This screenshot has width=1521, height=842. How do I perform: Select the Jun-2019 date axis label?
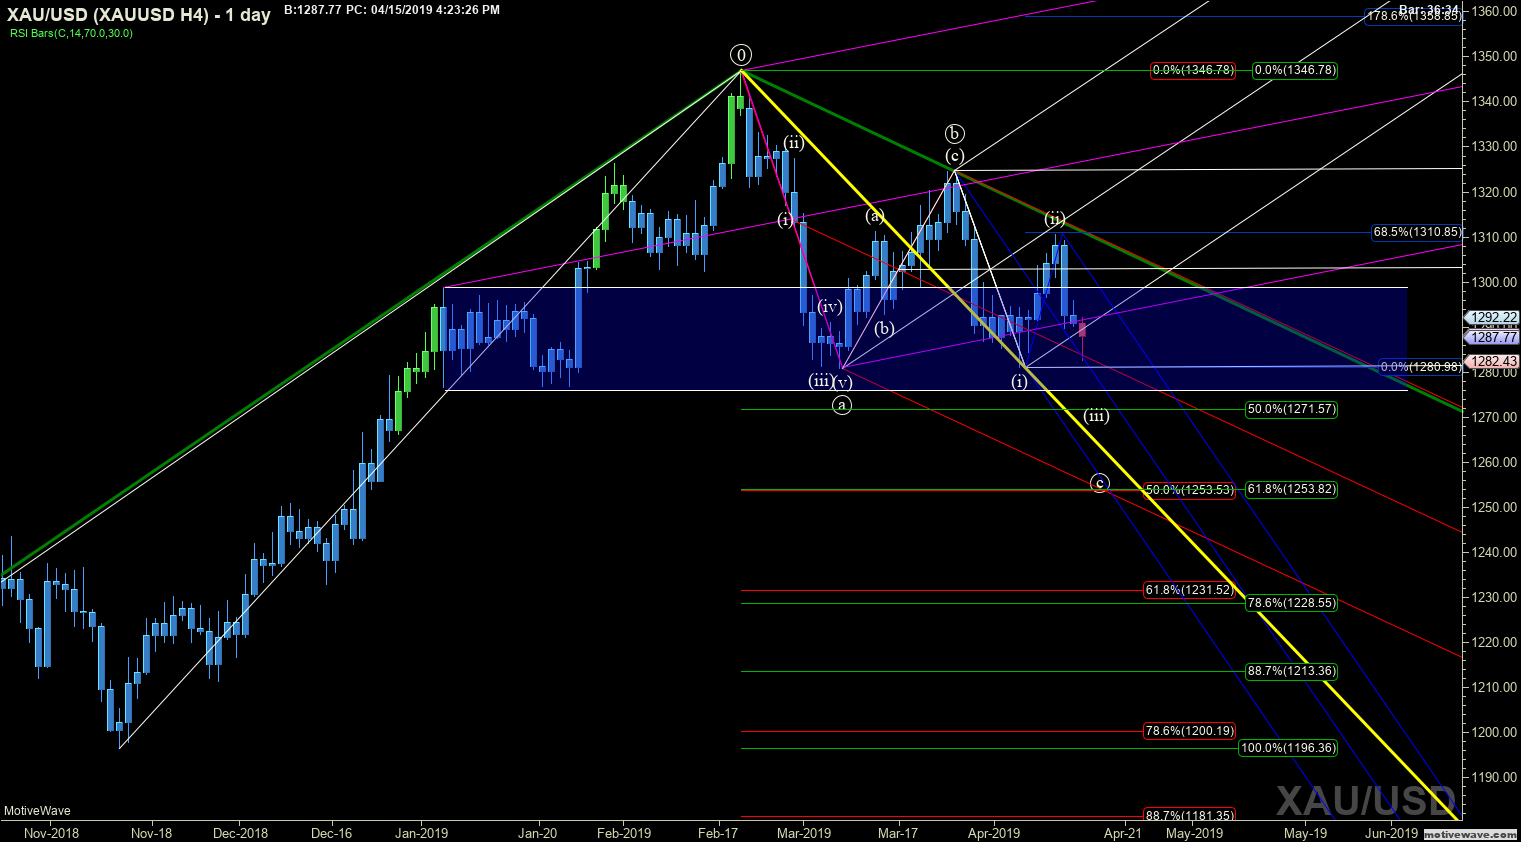1392,833
